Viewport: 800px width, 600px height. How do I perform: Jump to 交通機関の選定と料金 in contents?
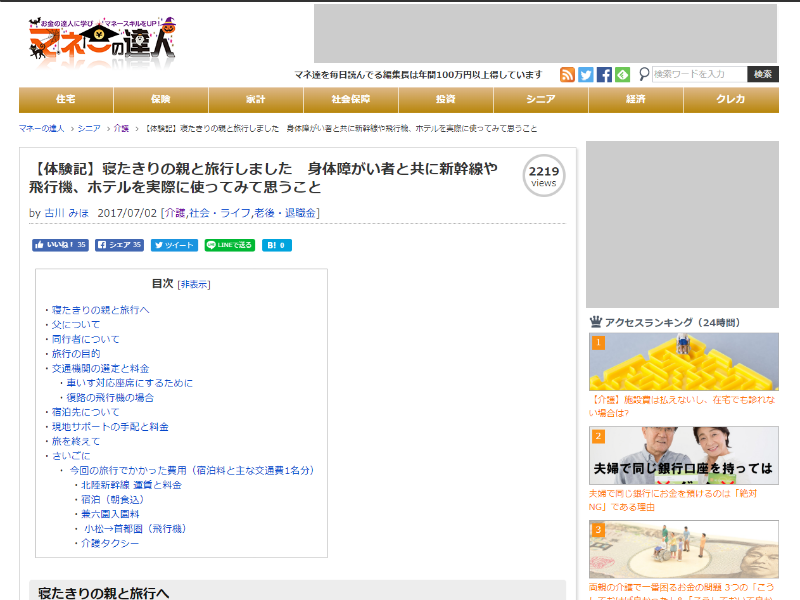coord(101,368)
